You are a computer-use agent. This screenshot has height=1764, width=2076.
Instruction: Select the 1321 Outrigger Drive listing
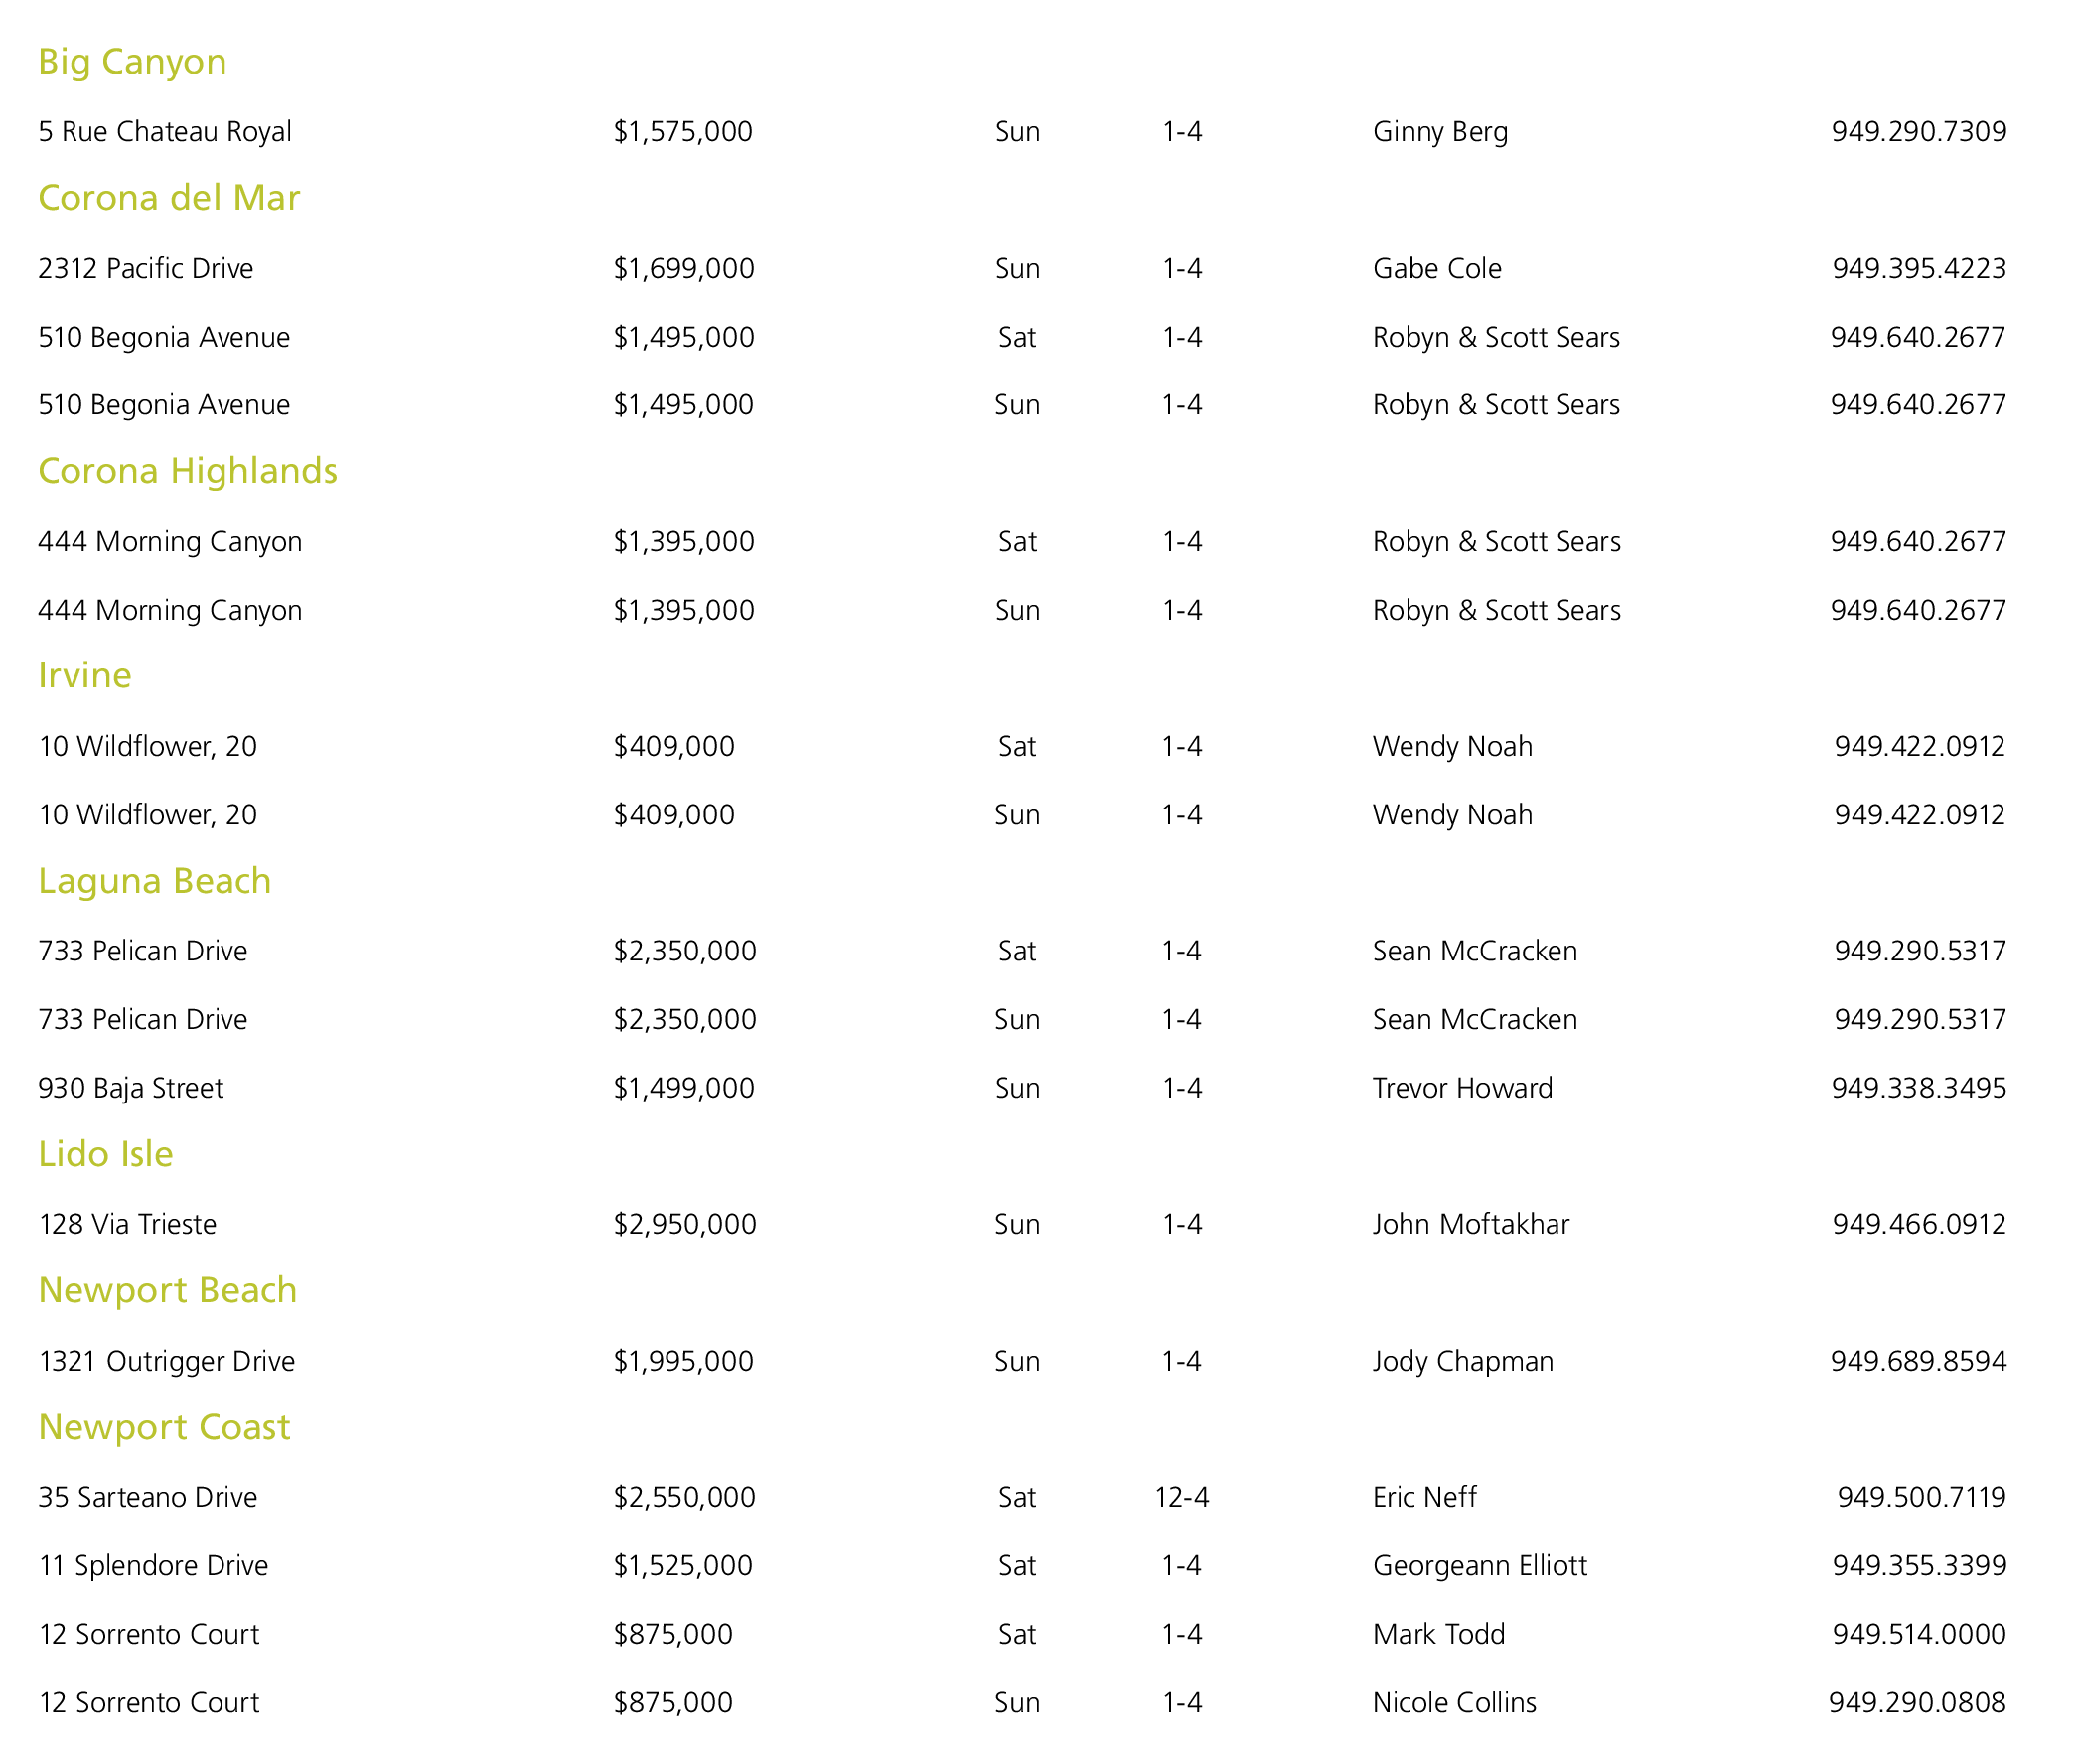tap(167, 1361)
